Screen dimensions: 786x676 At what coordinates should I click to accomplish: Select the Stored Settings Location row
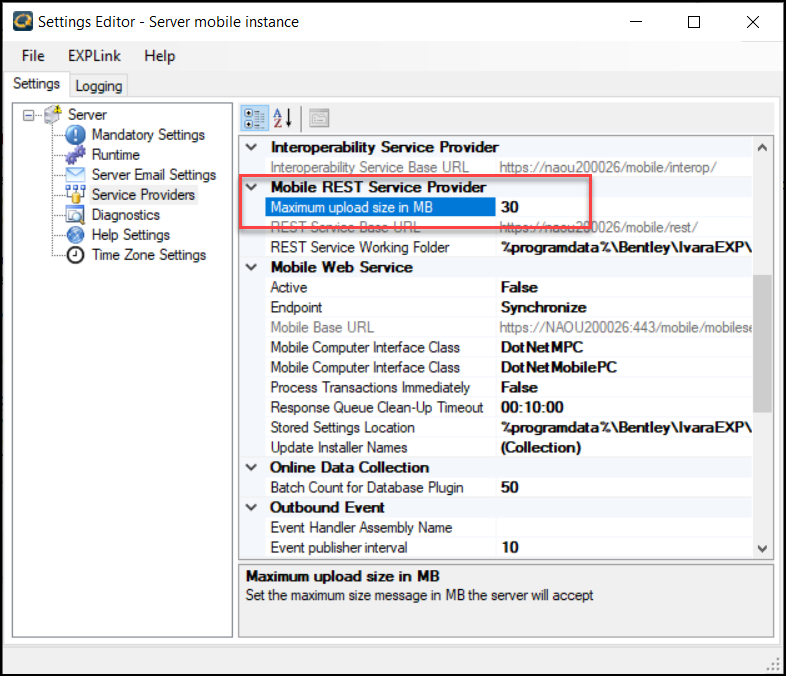(508, 427)
